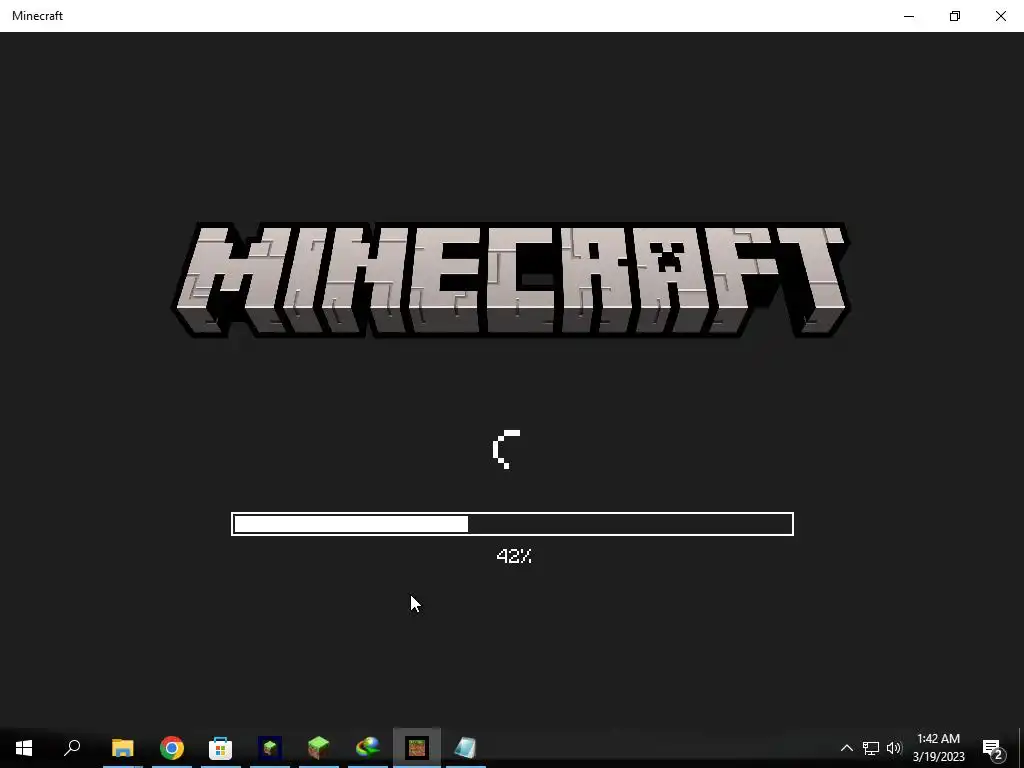1024x768 pixels.
Task: Open the large grass block taskbar icon
Action: click(319, 747)
